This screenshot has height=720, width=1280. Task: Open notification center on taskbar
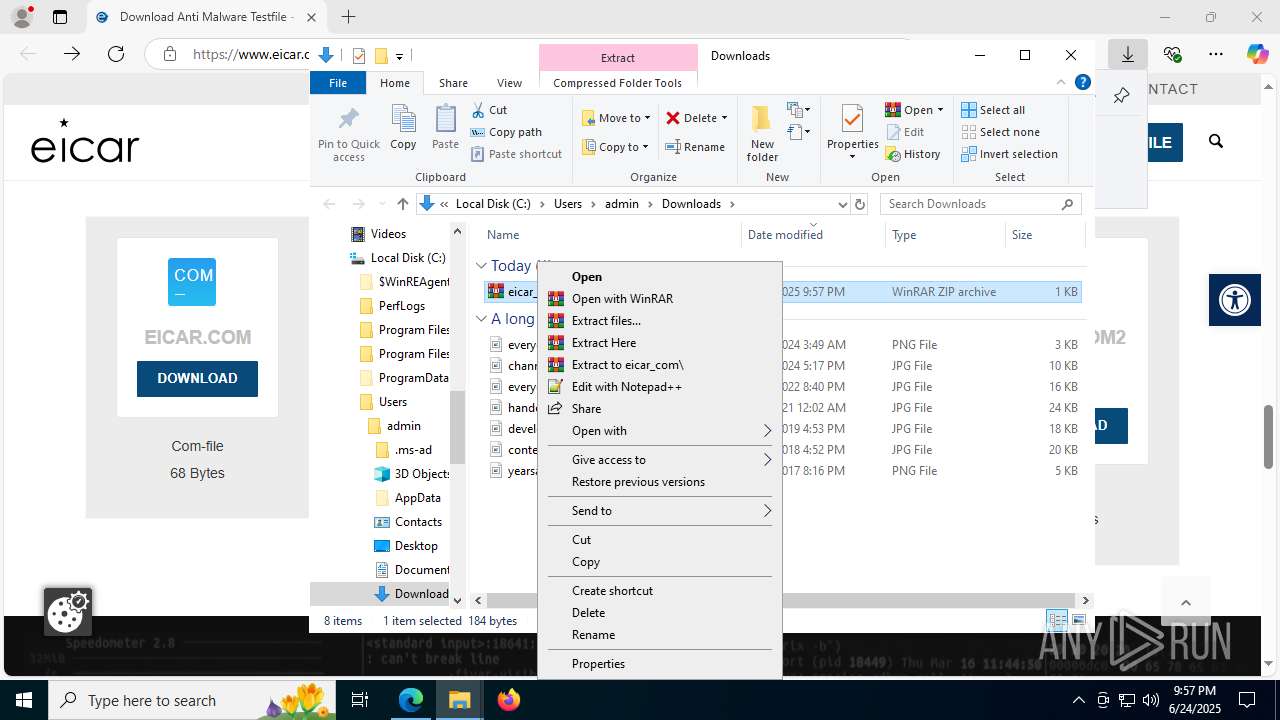1247,700
